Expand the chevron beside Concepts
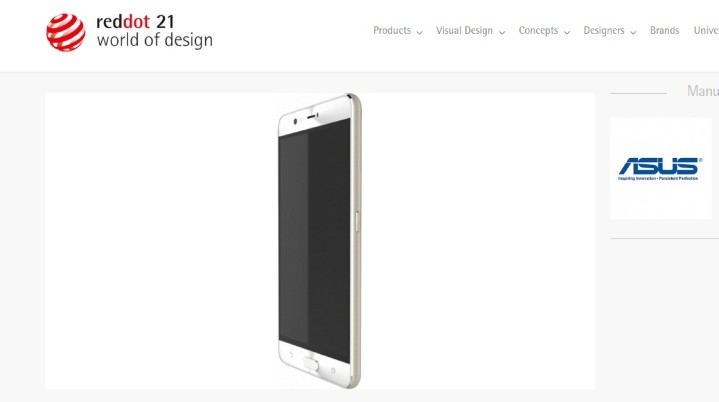The width and height of the screenshot is (719, 402). [x=567, y=32]
